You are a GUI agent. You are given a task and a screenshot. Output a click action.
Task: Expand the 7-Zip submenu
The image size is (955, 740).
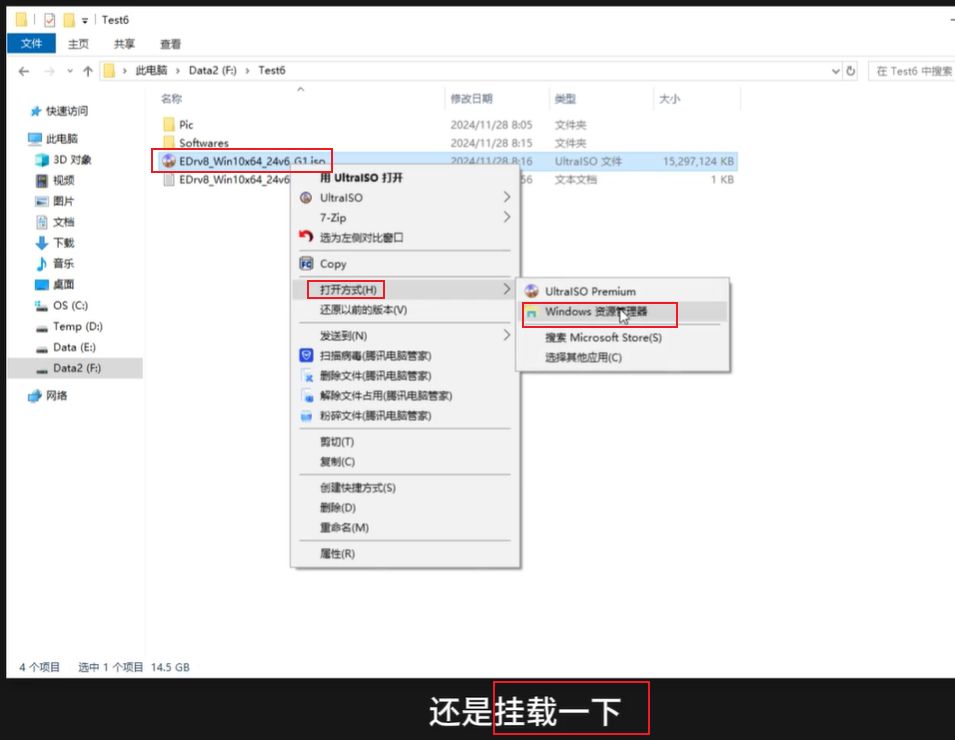pyautogui.click(x=507, y=217)
